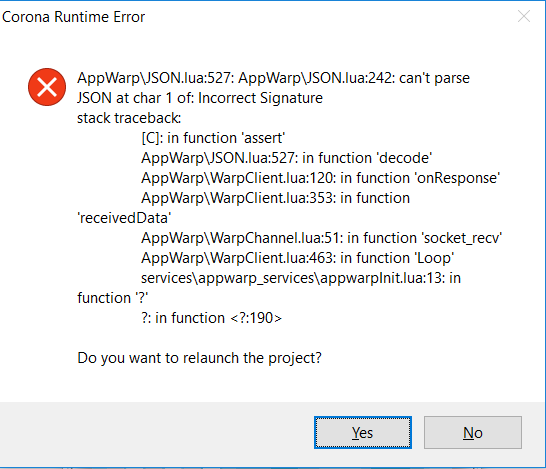This screenshot has width=546, height=469.
Task: Select the "can't parse" first error line
Action: click(273, 78)
